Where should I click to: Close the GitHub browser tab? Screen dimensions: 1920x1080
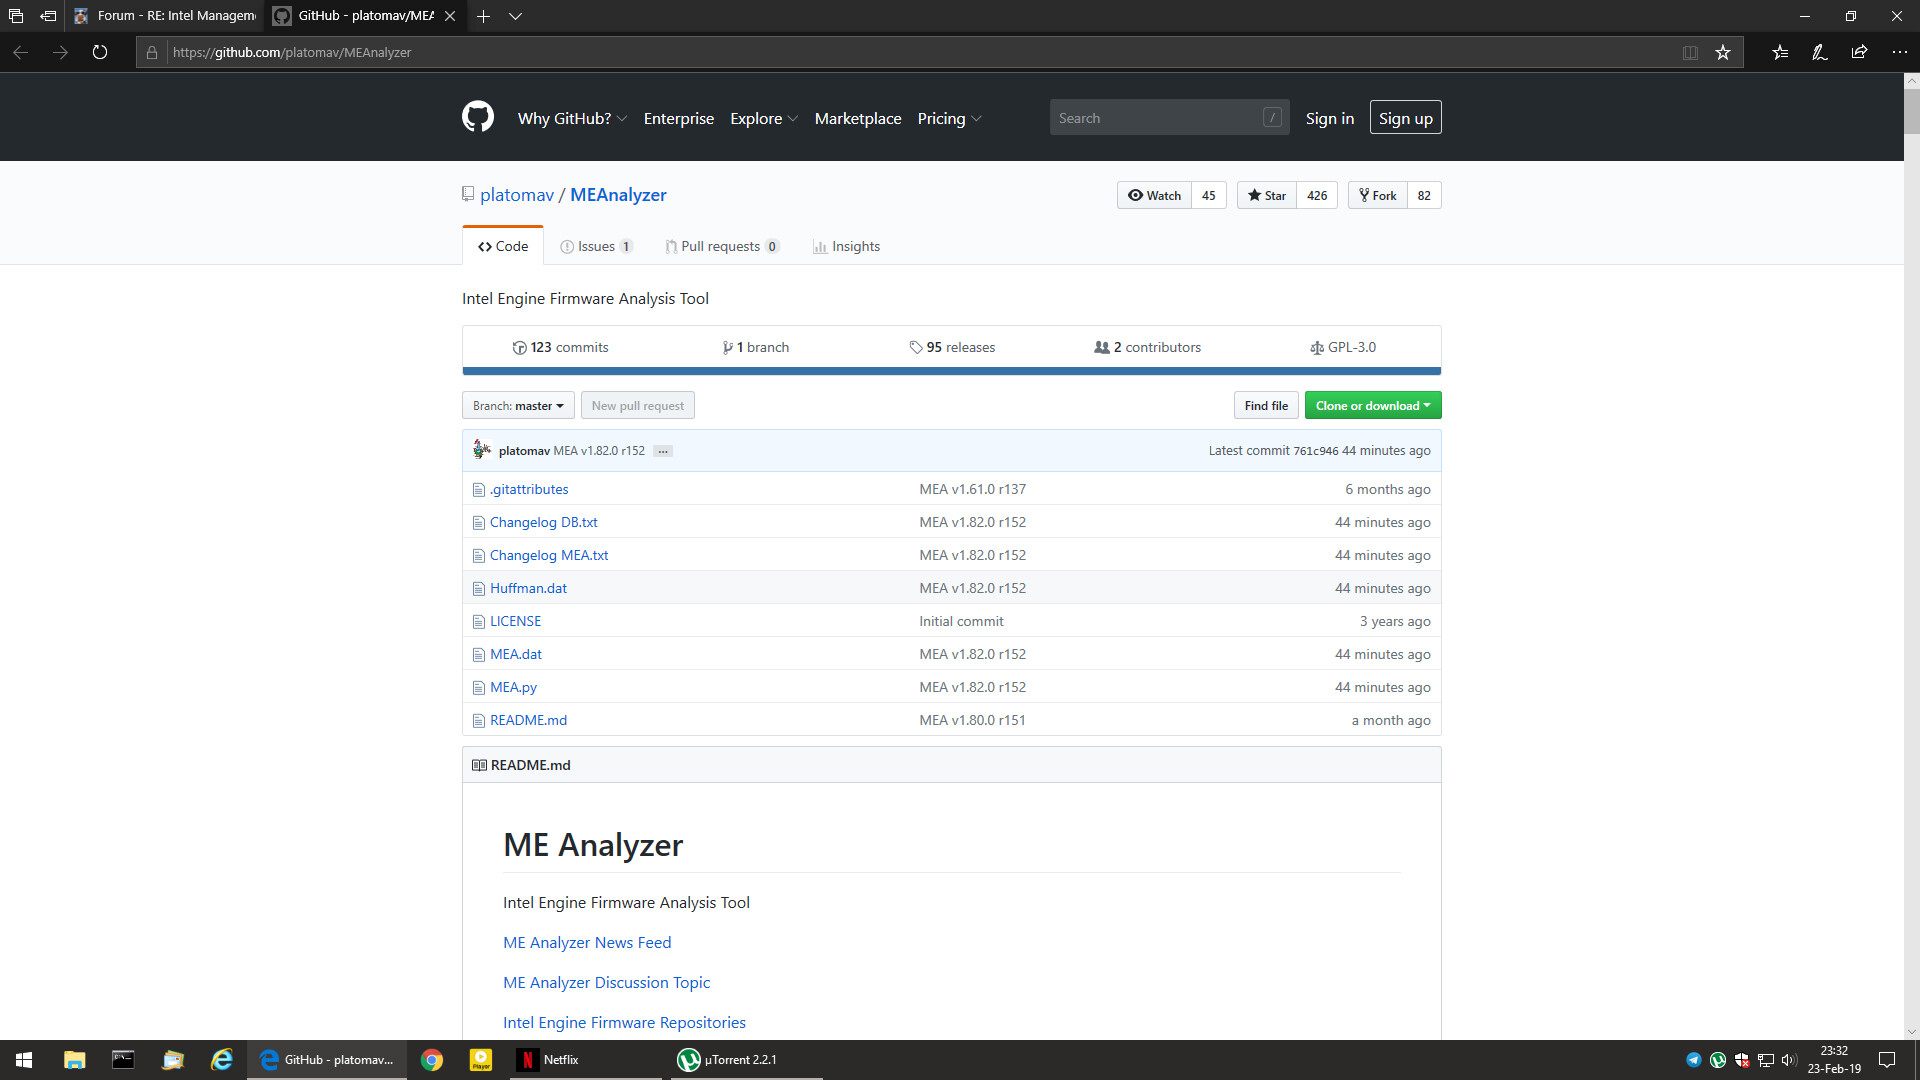click(450, 16)
